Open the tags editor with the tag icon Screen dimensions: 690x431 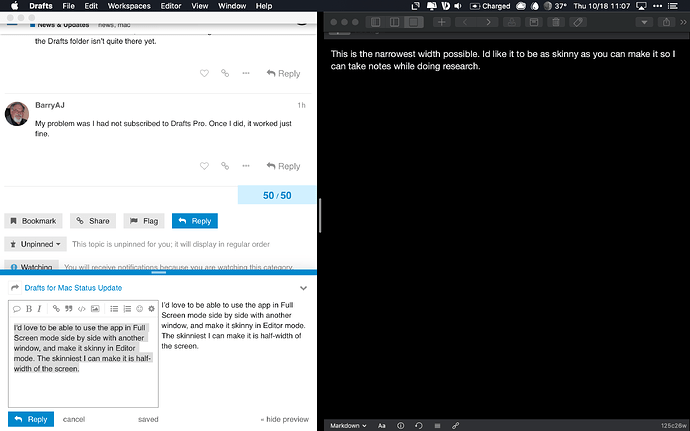[x=578, y=22]
